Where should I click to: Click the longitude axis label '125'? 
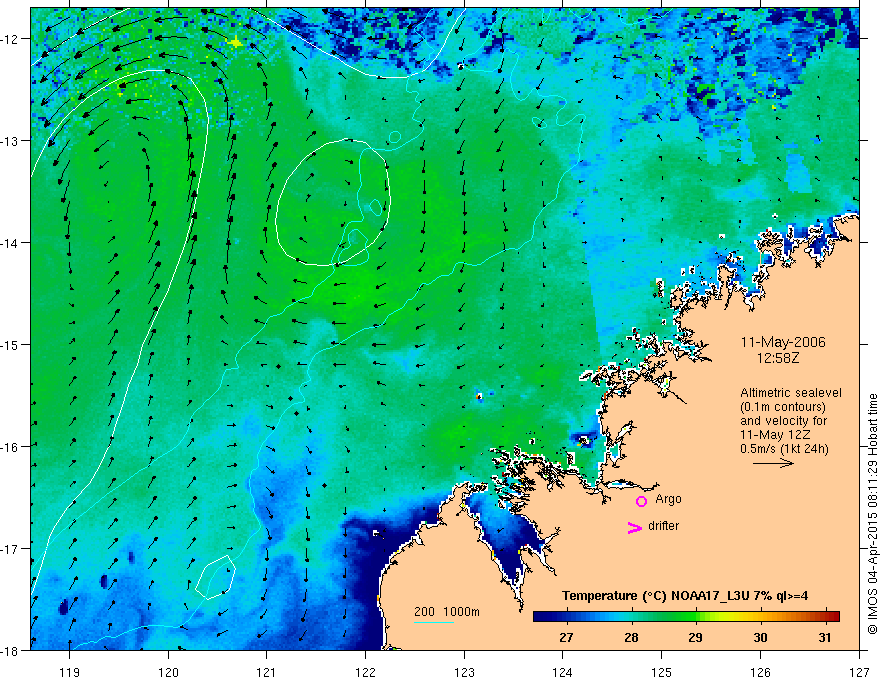tap(662, 672)
